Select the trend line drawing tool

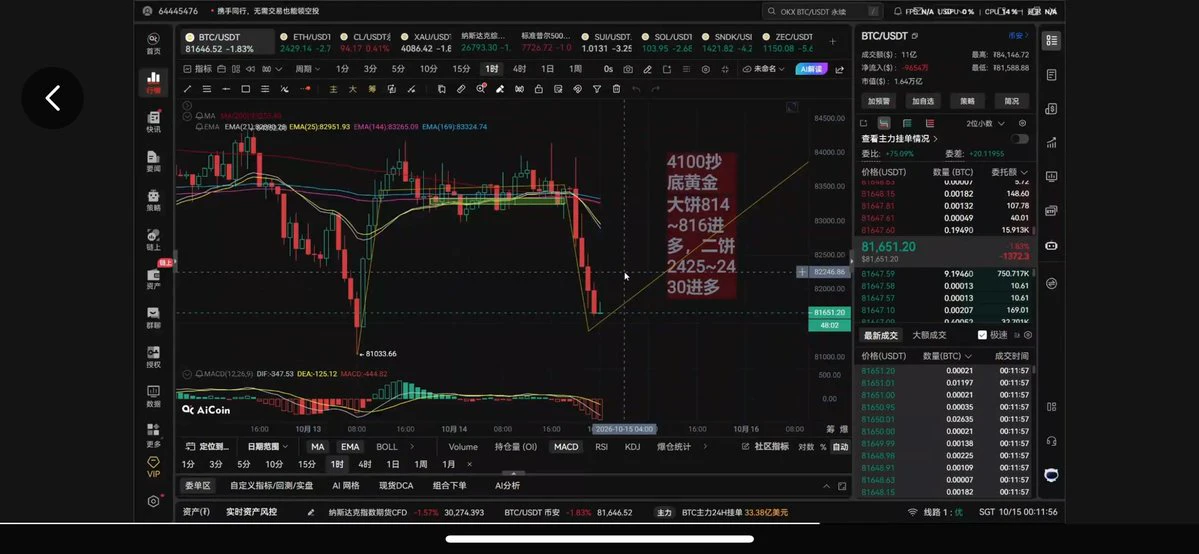click(187, 89)
